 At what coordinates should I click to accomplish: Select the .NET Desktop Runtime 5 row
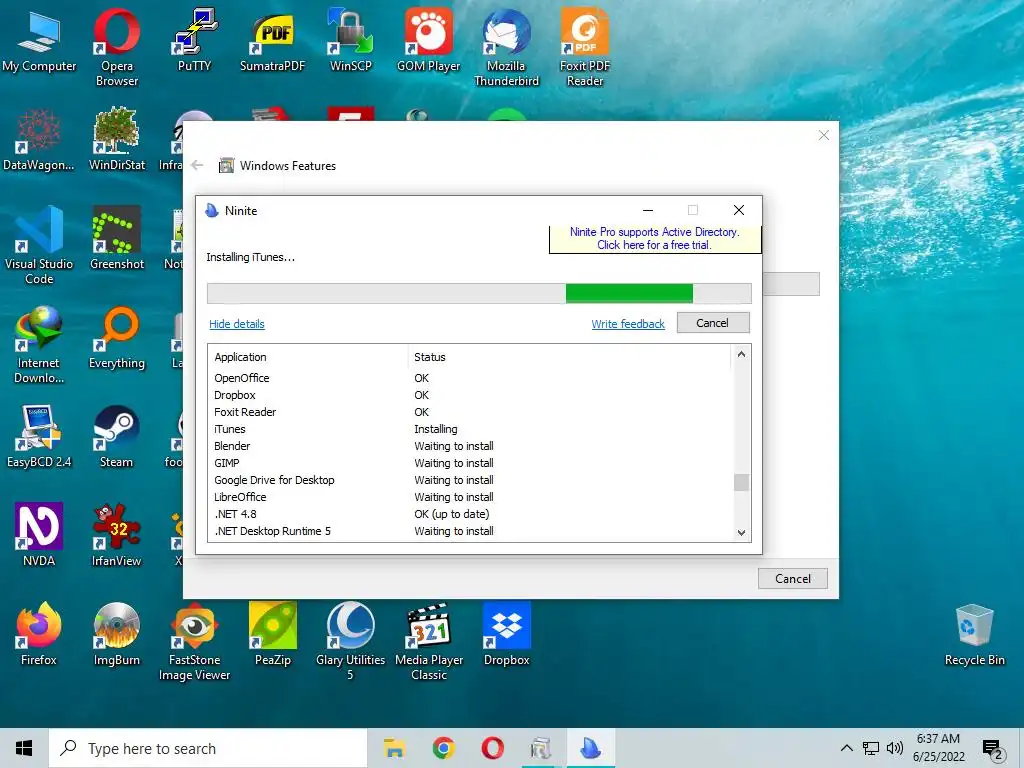[470, 531]
